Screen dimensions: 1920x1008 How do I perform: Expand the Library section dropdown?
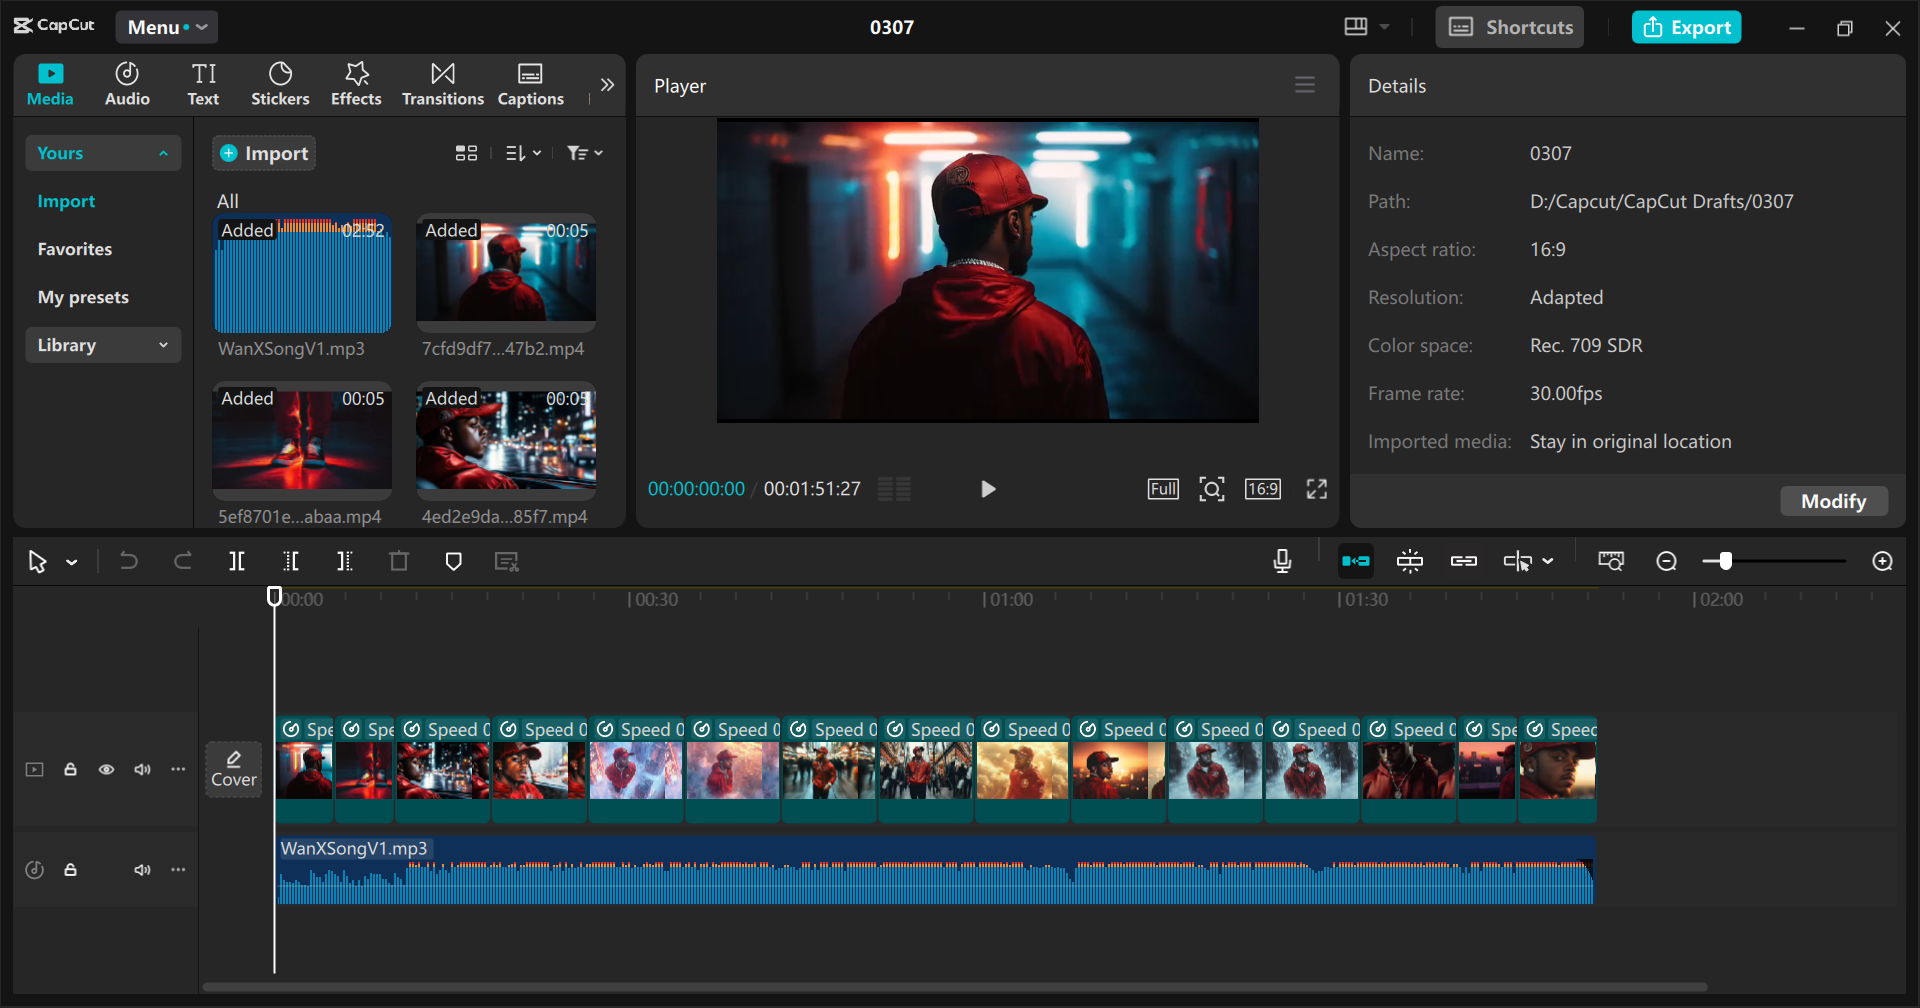tap(102, 345)
